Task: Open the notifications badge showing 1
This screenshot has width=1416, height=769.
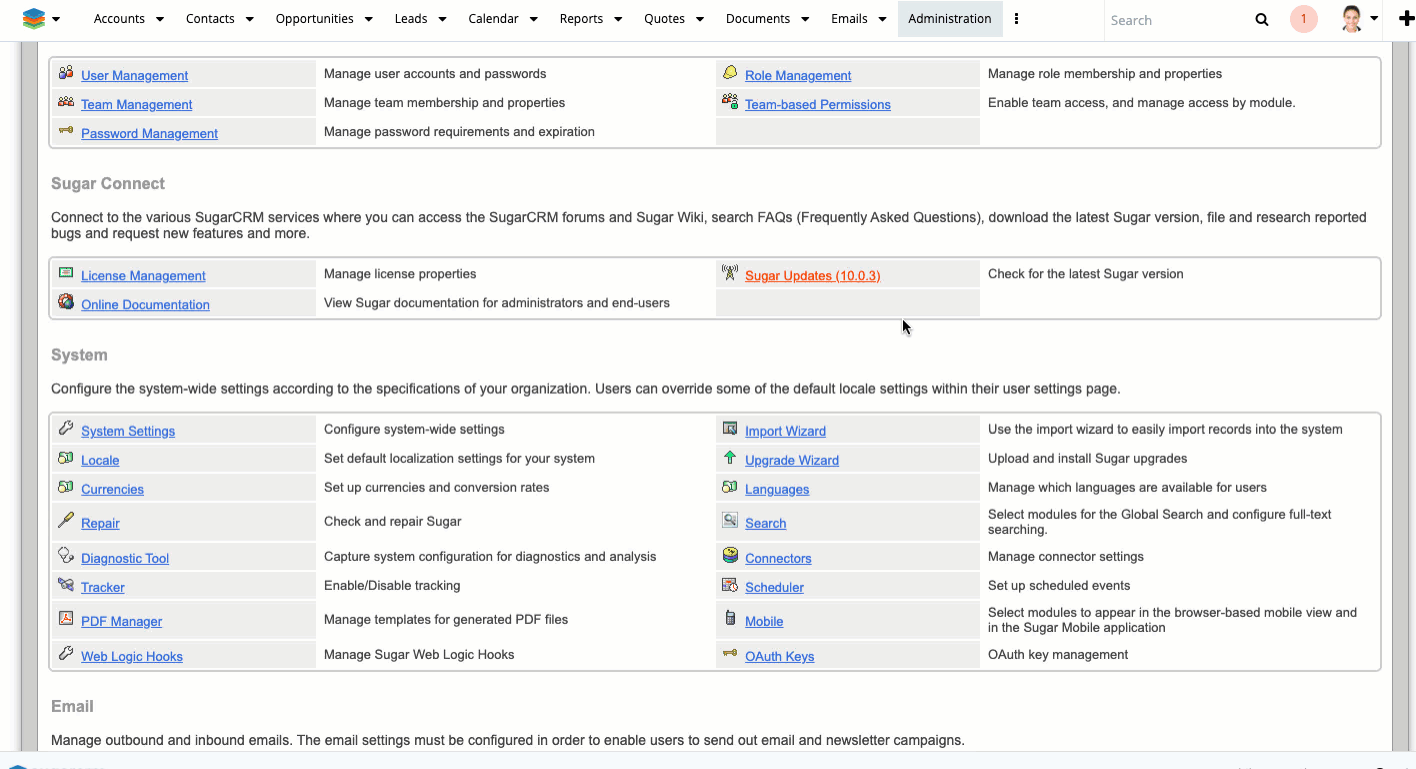Action: pos(1304,19)
